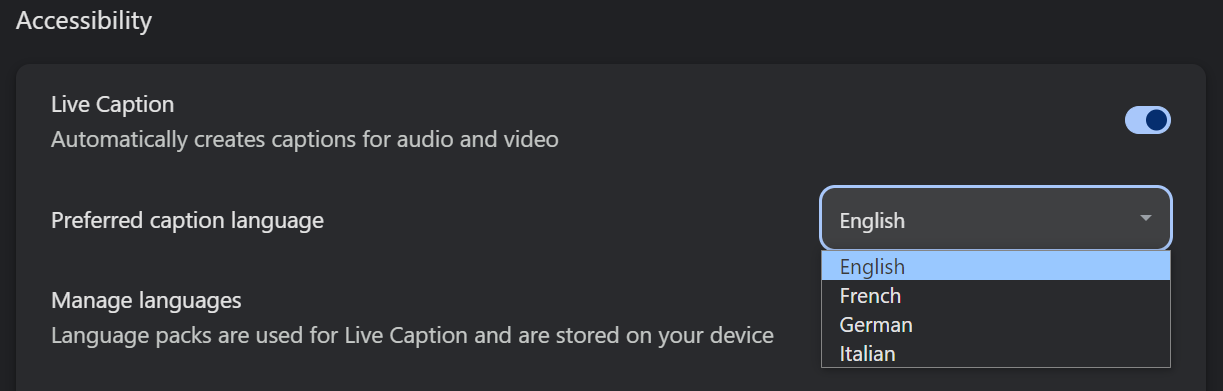Click the 'Language packs are used' description text
Screen dimensions: 1223x391
pos(412,335)
